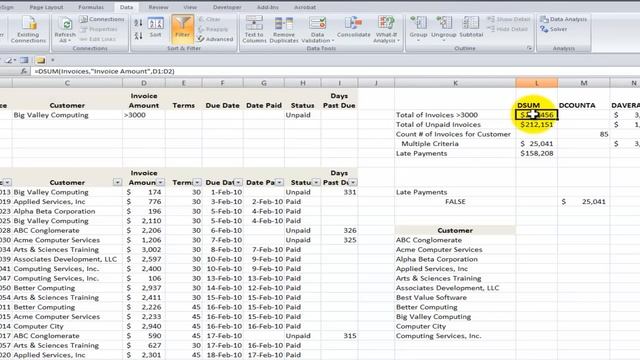The width and height of the screenshot is (640, 360).
Task: Click Hide Detail in Outline group
Action: (507, 29)
